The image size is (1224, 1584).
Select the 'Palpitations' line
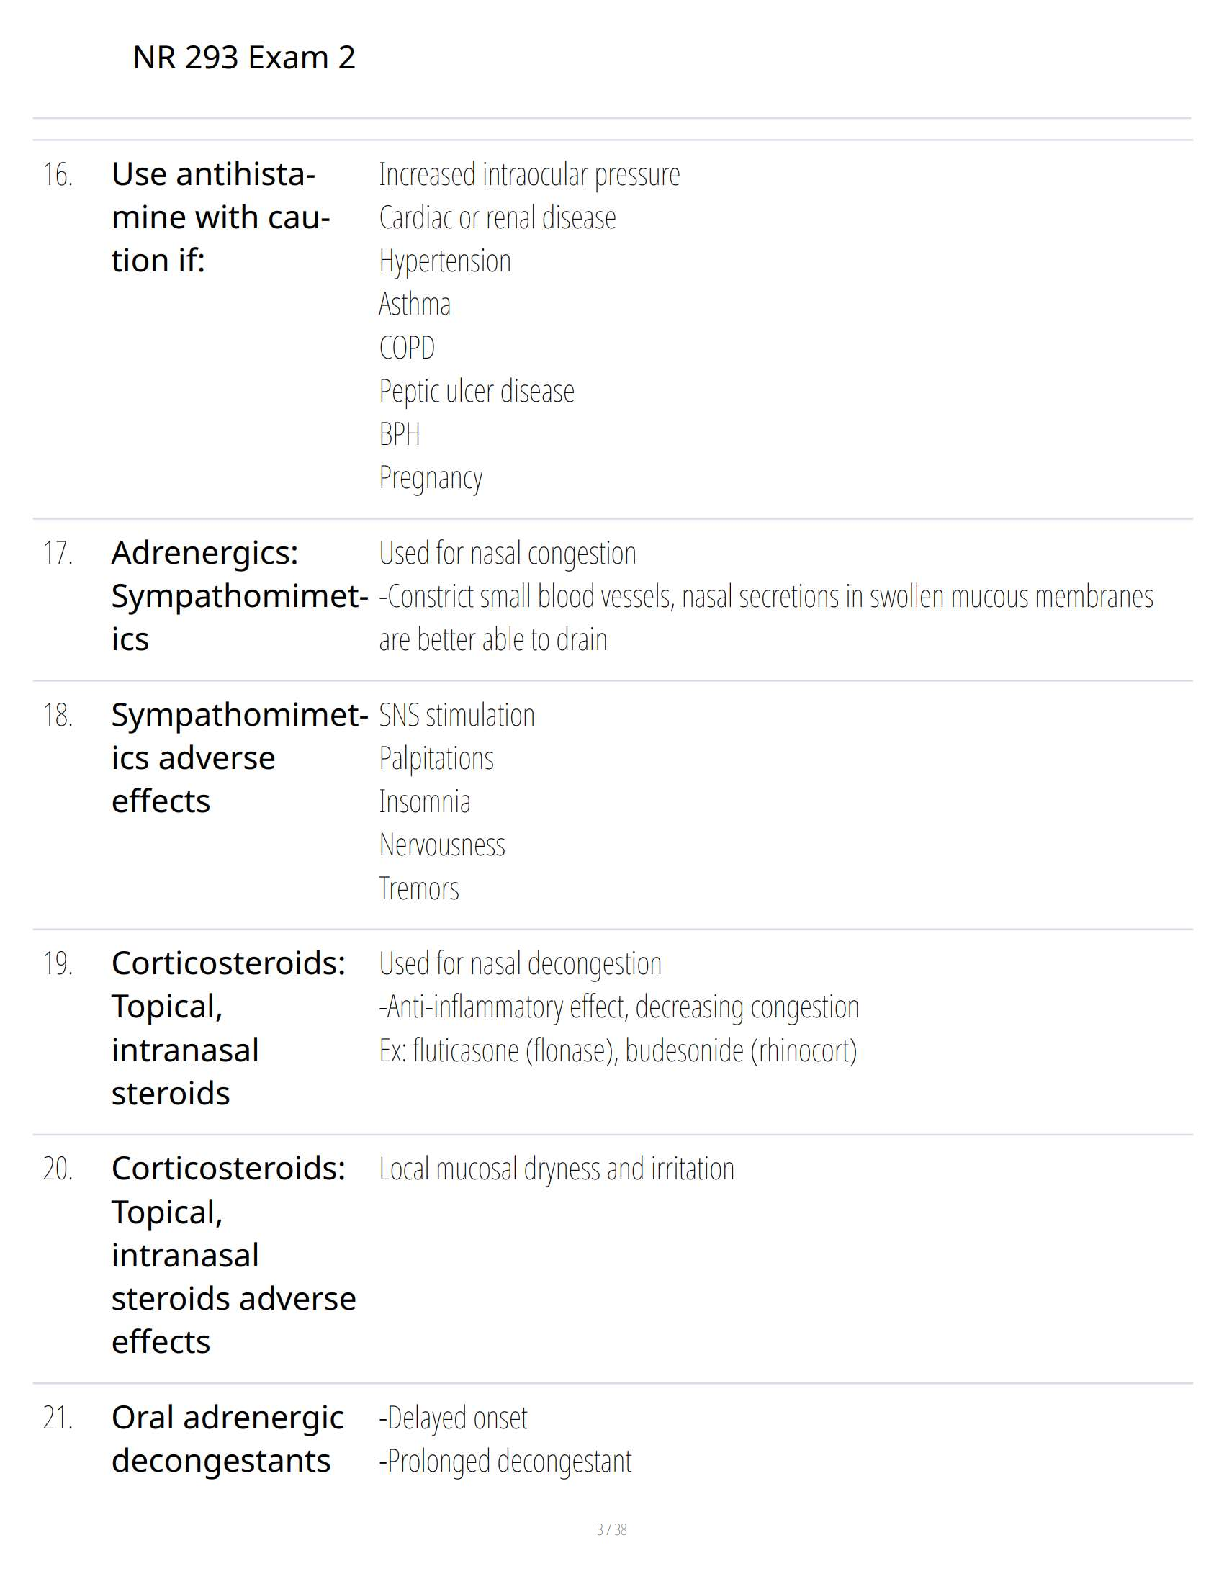coord(436,759)
